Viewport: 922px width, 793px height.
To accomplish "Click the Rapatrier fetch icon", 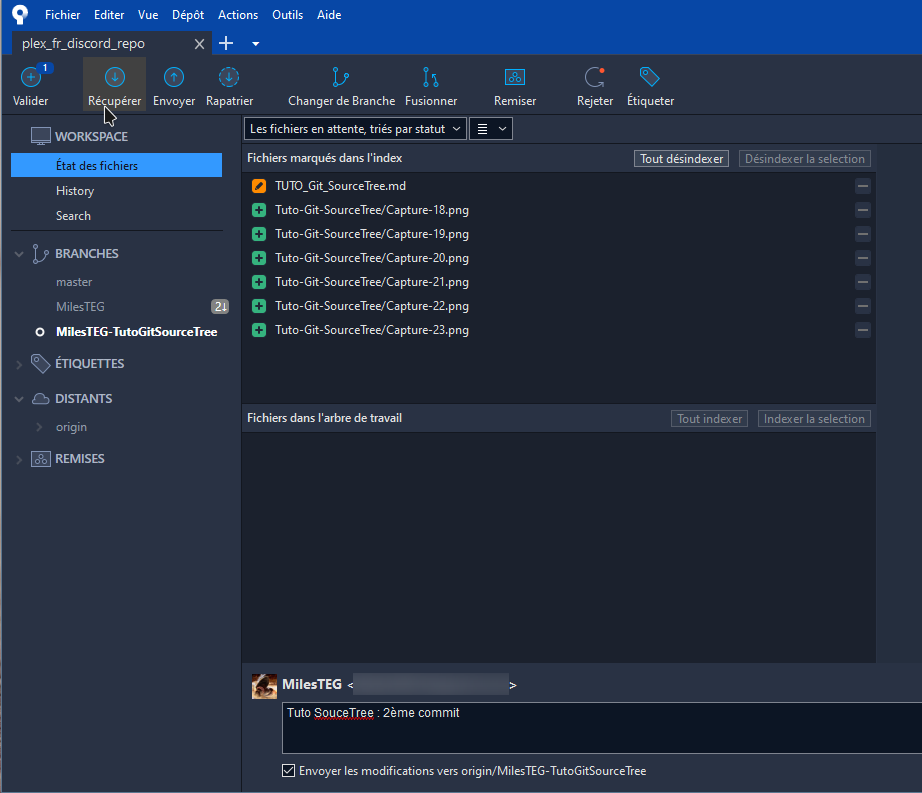I will click(229, 77).
